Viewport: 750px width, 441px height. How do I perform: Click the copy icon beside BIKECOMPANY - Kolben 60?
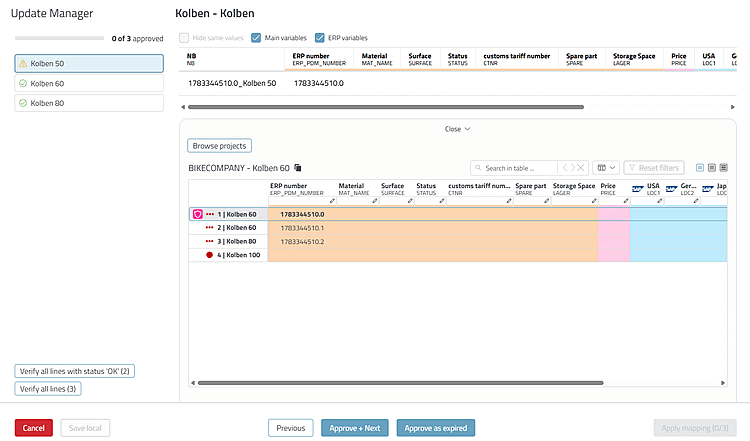298,167
